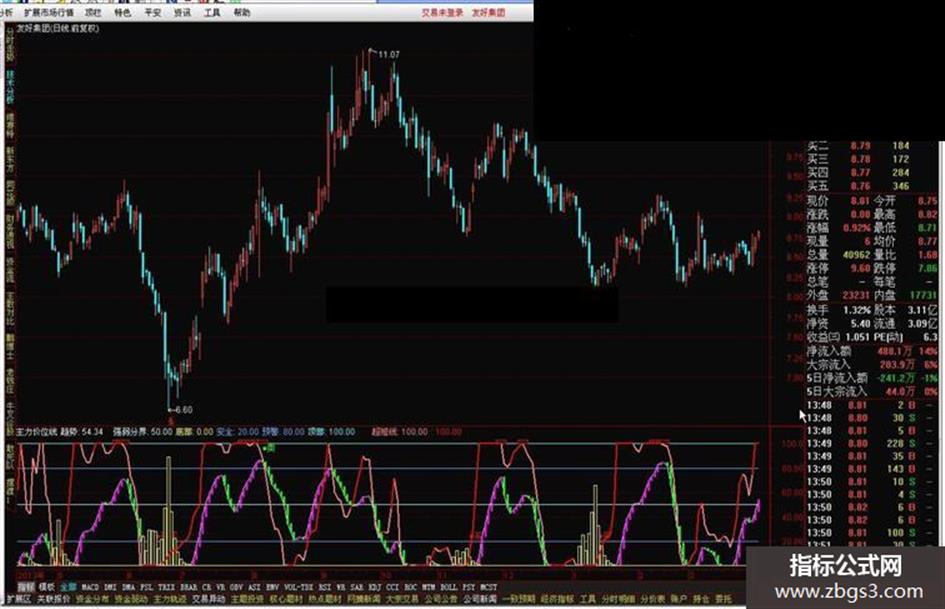Click the 现价 8.81 quote row
The width and height of the screenshot is (945, 609).
pyautogui.click(x=839, y=200)
